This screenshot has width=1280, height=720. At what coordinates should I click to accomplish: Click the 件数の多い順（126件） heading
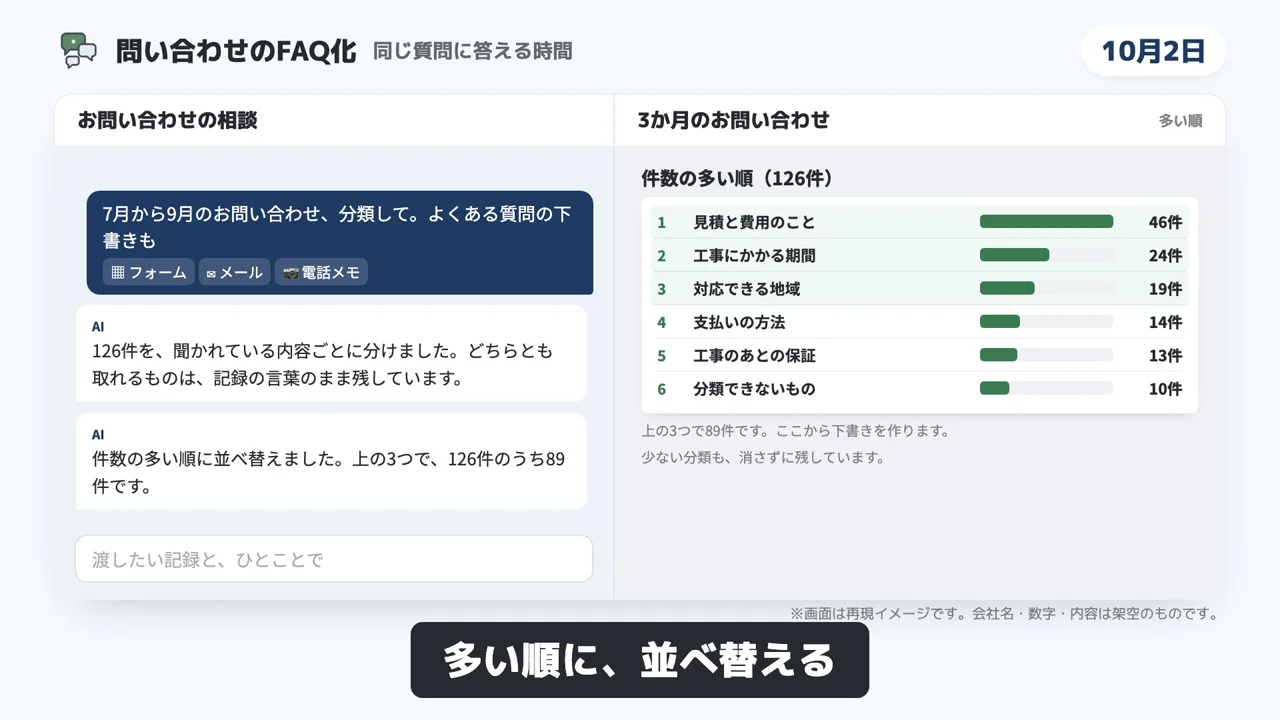(737, 178)
